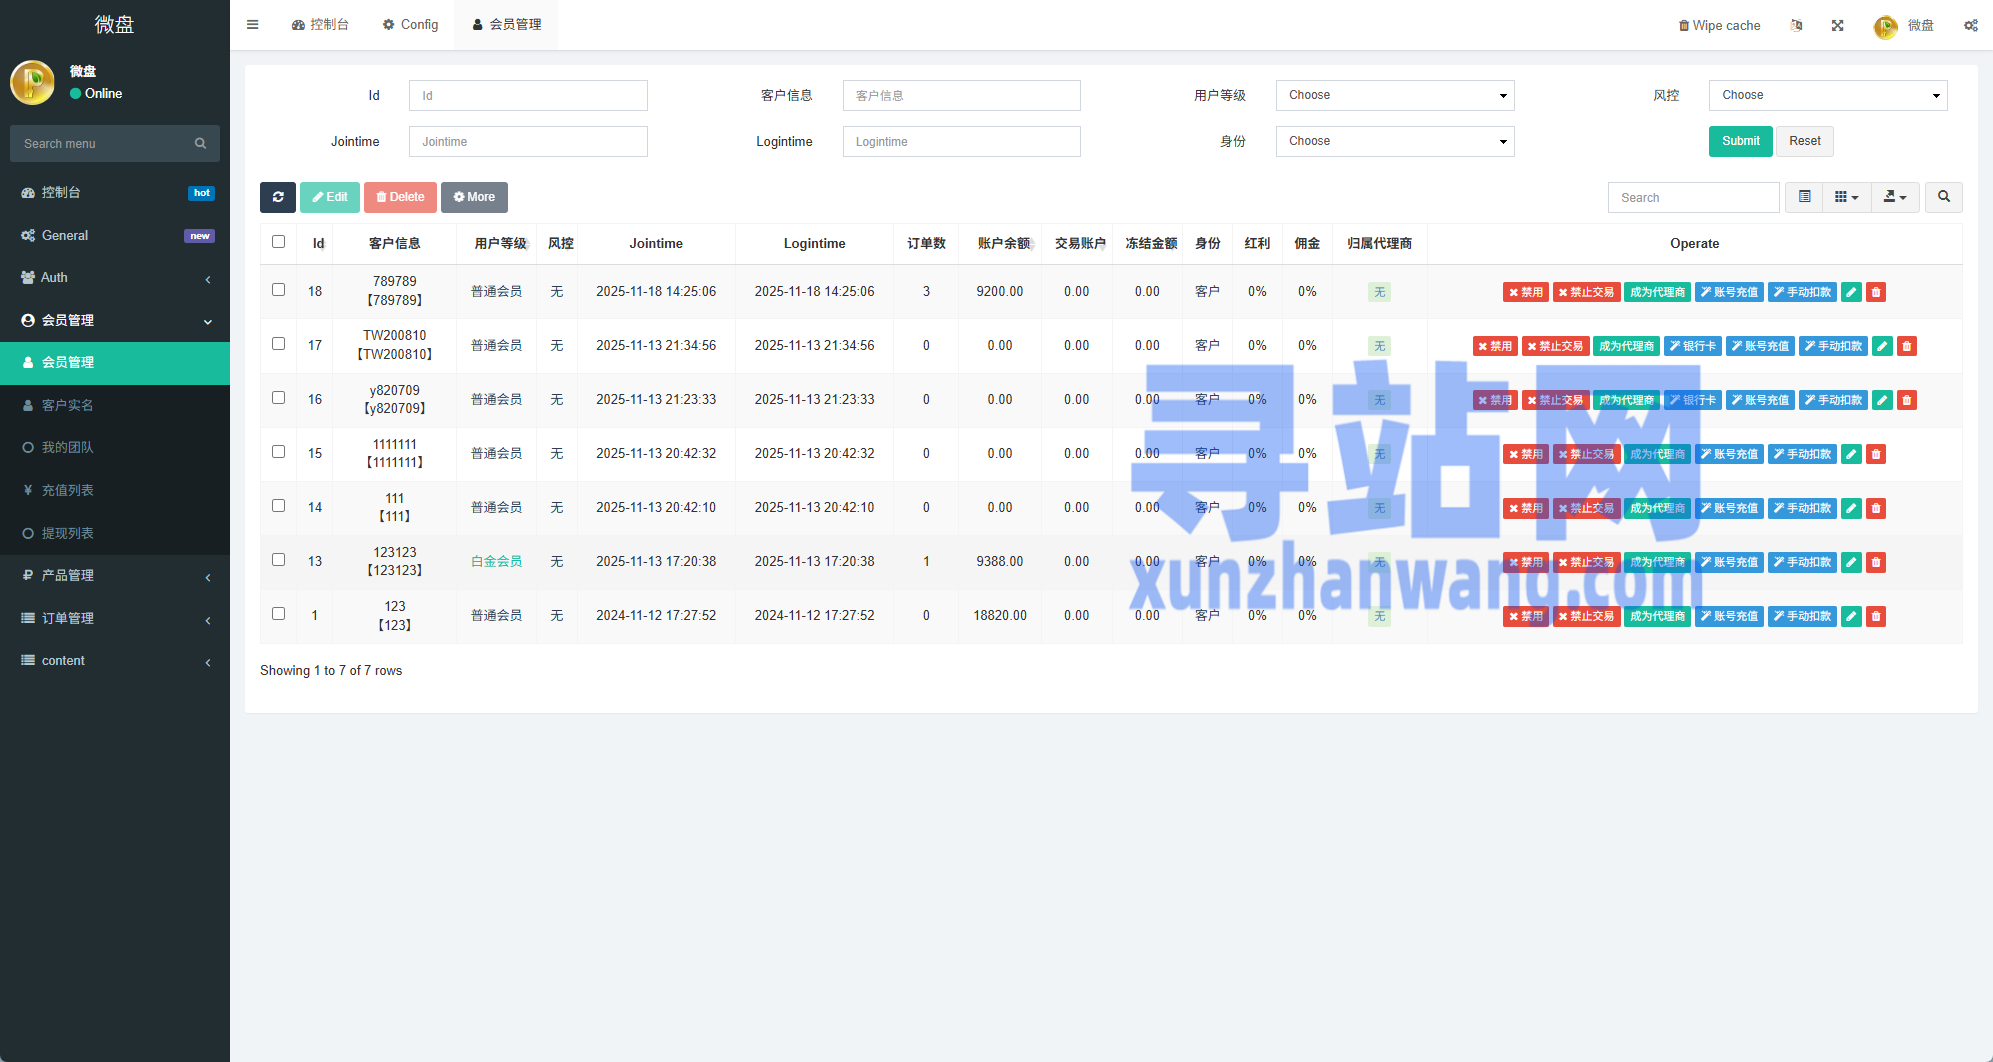Viewport: 1993px width, 1062px height.
Task: Click the Jointime input field
Action: pos(528,141)
